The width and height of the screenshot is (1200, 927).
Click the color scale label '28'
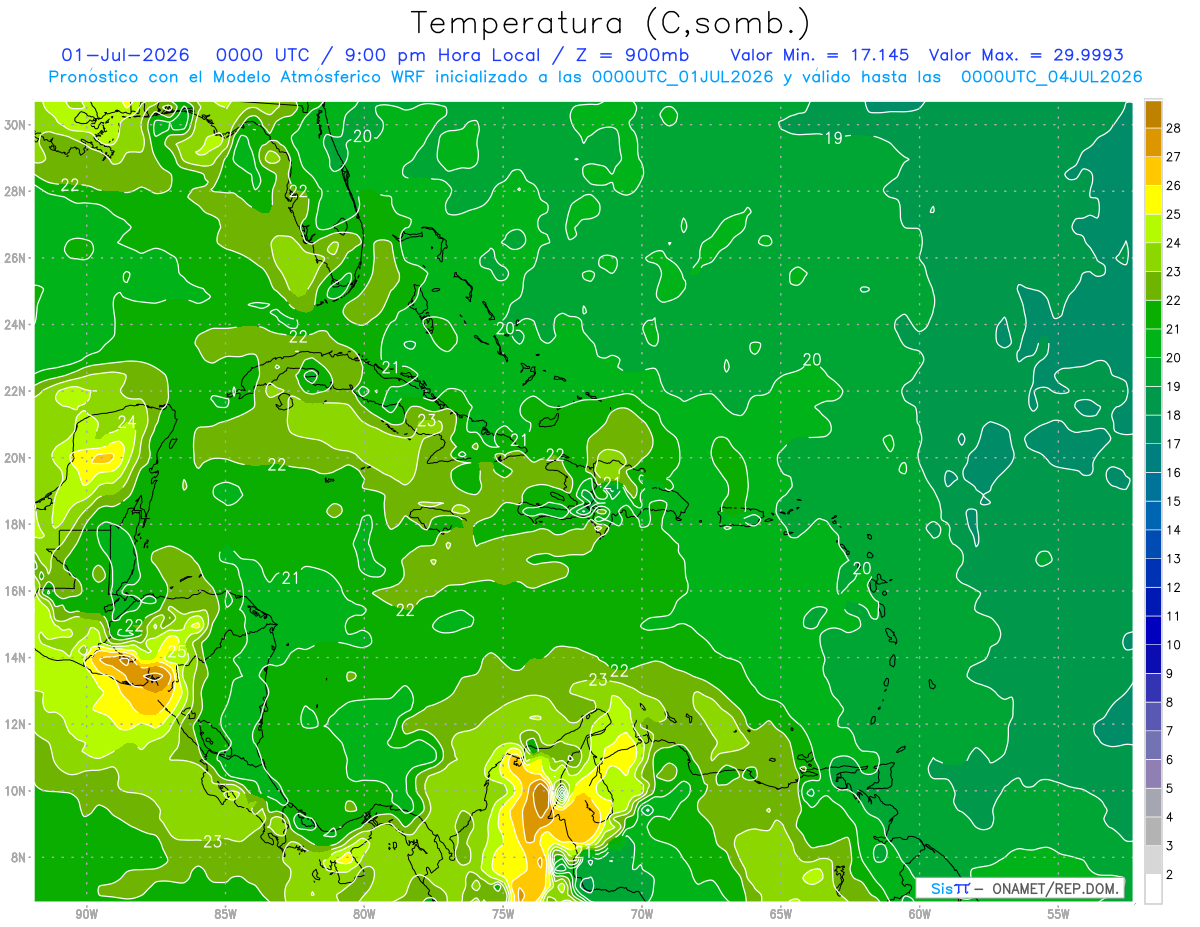pos(1174,127)
